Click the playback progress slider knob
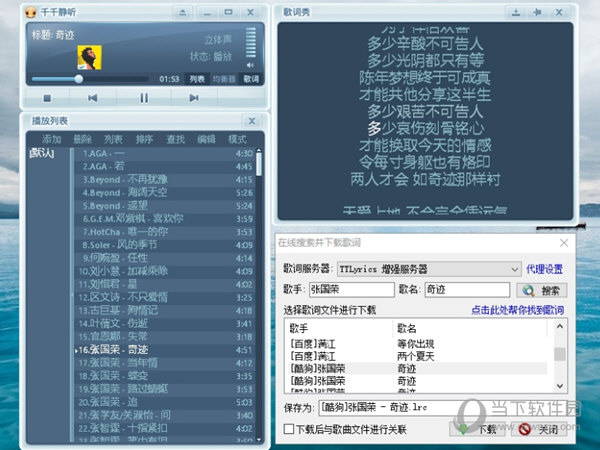This screenshot has height=450, width=600. (x=79, y=79)
